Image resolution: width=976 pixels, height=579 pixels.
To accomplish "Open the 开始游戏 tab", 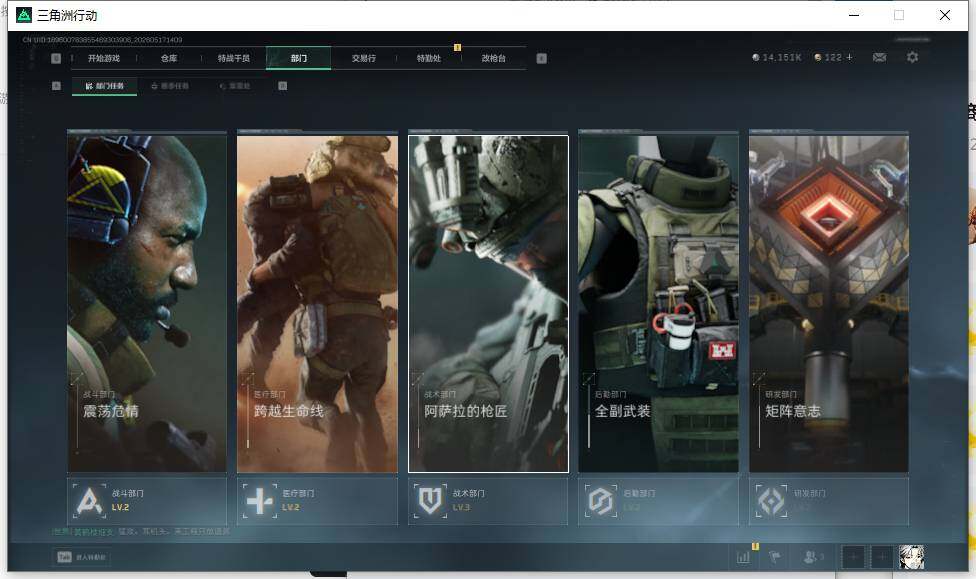I will [103, 58].
